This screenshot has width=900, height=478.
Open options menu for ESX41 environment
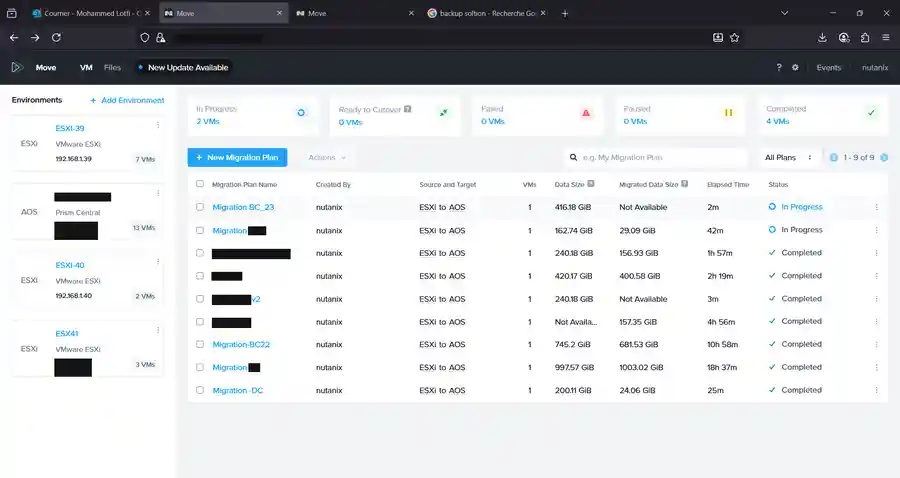point(158,330)
